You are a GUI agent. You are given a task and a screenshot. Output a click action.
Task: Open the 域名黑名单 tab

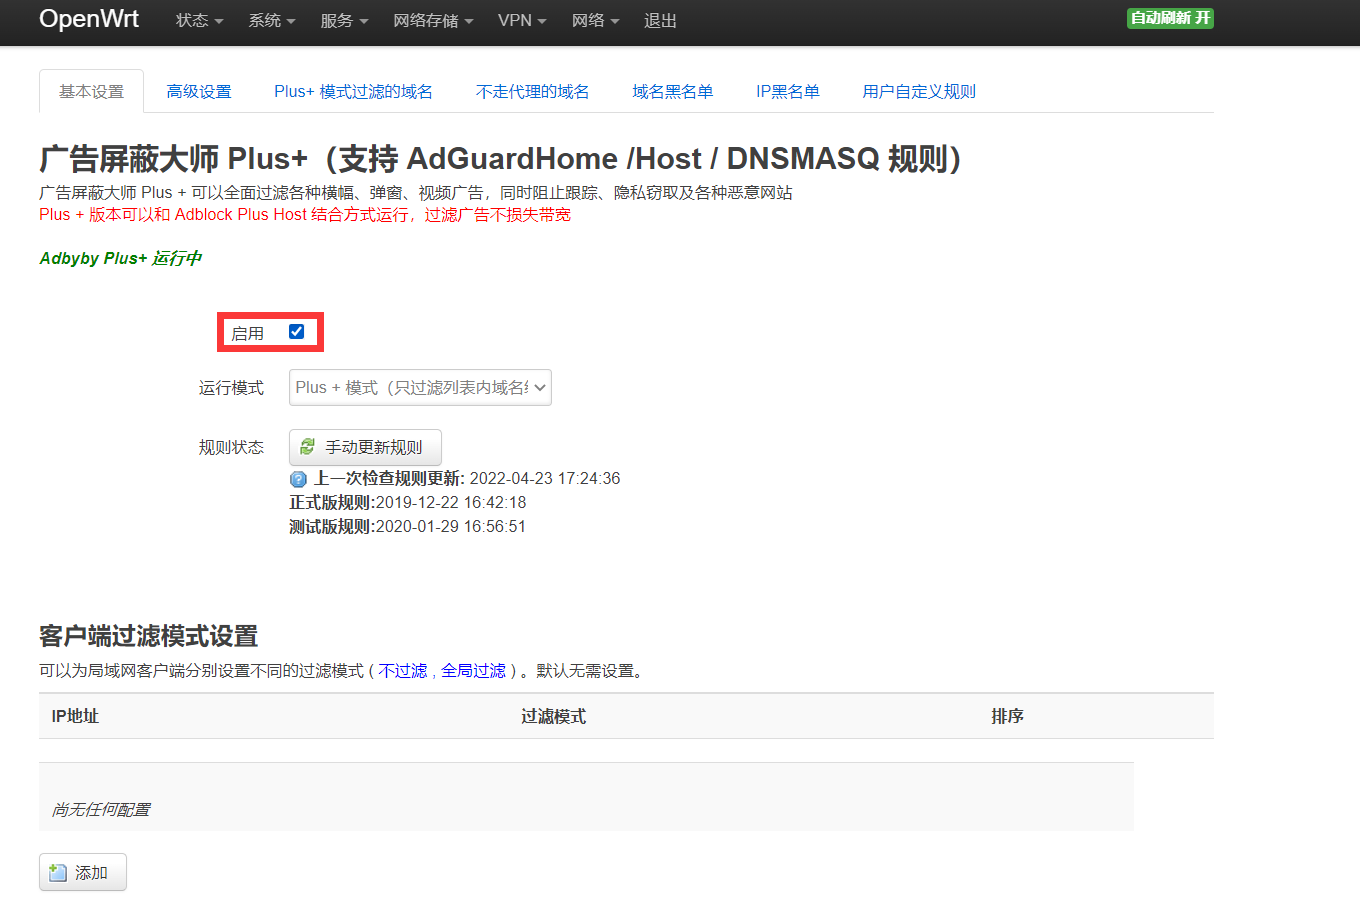(673, 92)
